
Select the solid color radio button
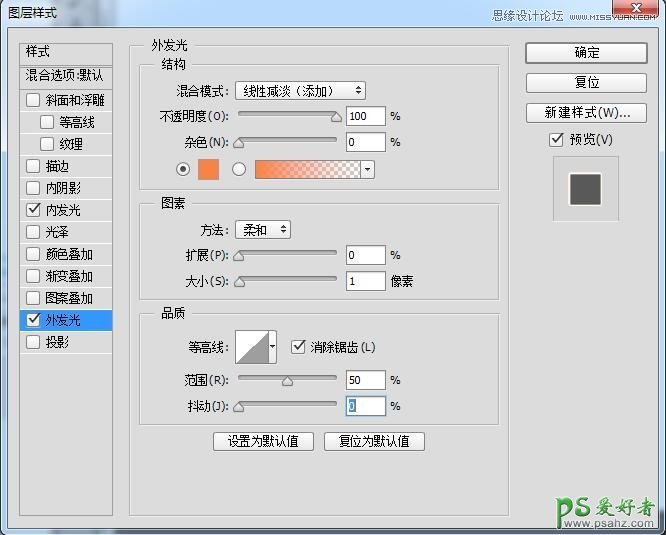pyautogui.click(x=182, y=169)
